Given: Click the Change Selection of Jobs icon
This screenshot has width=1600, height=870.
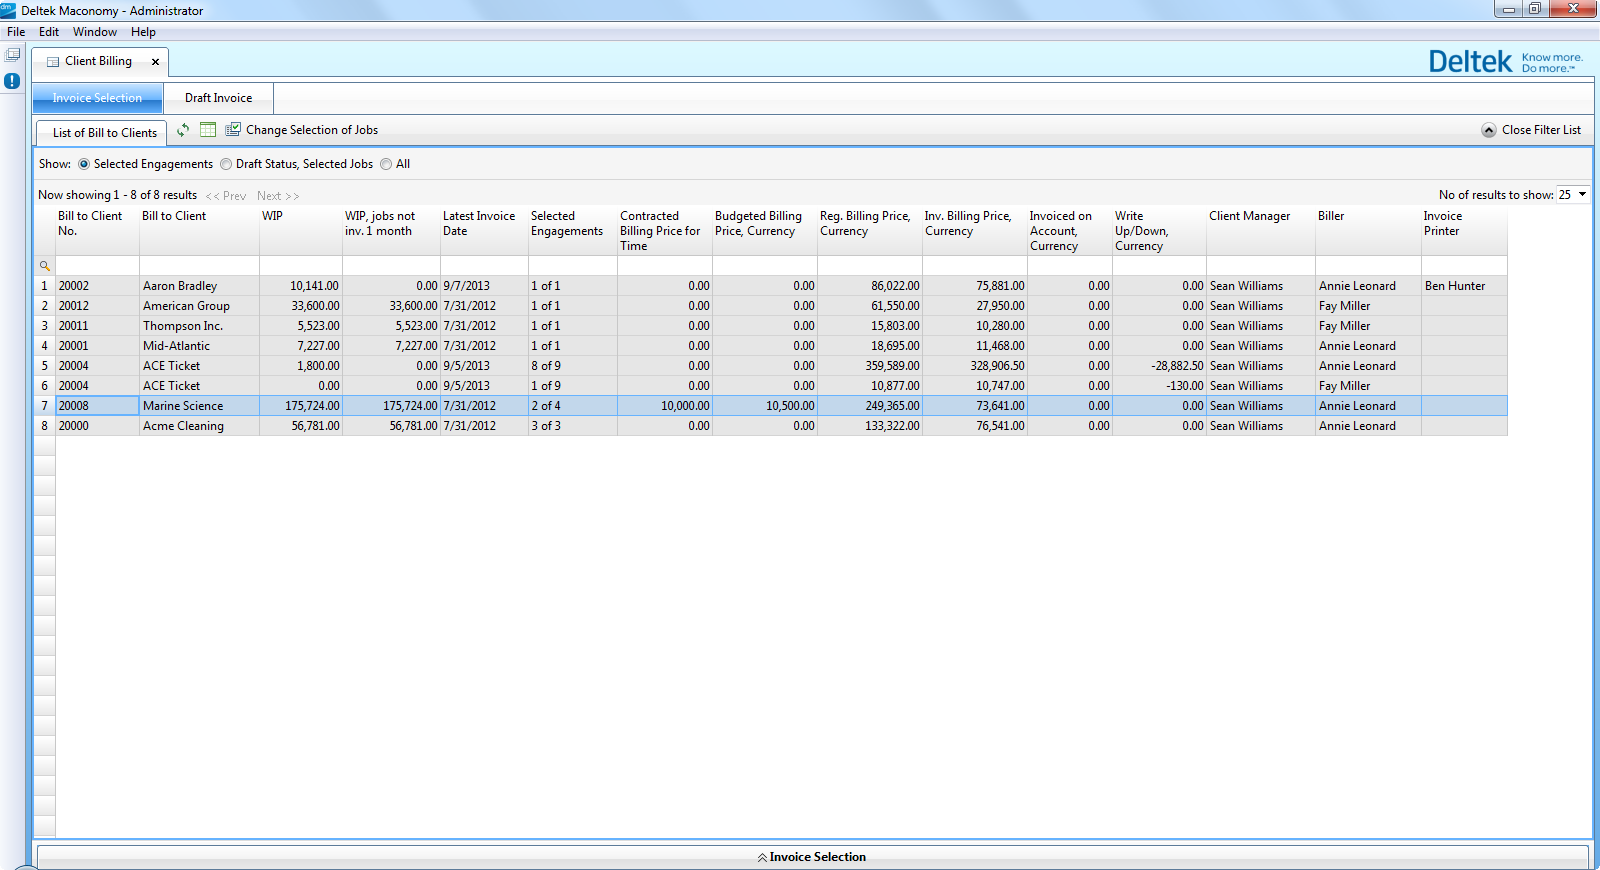Looking at the screenshot, I should [233, 129].
